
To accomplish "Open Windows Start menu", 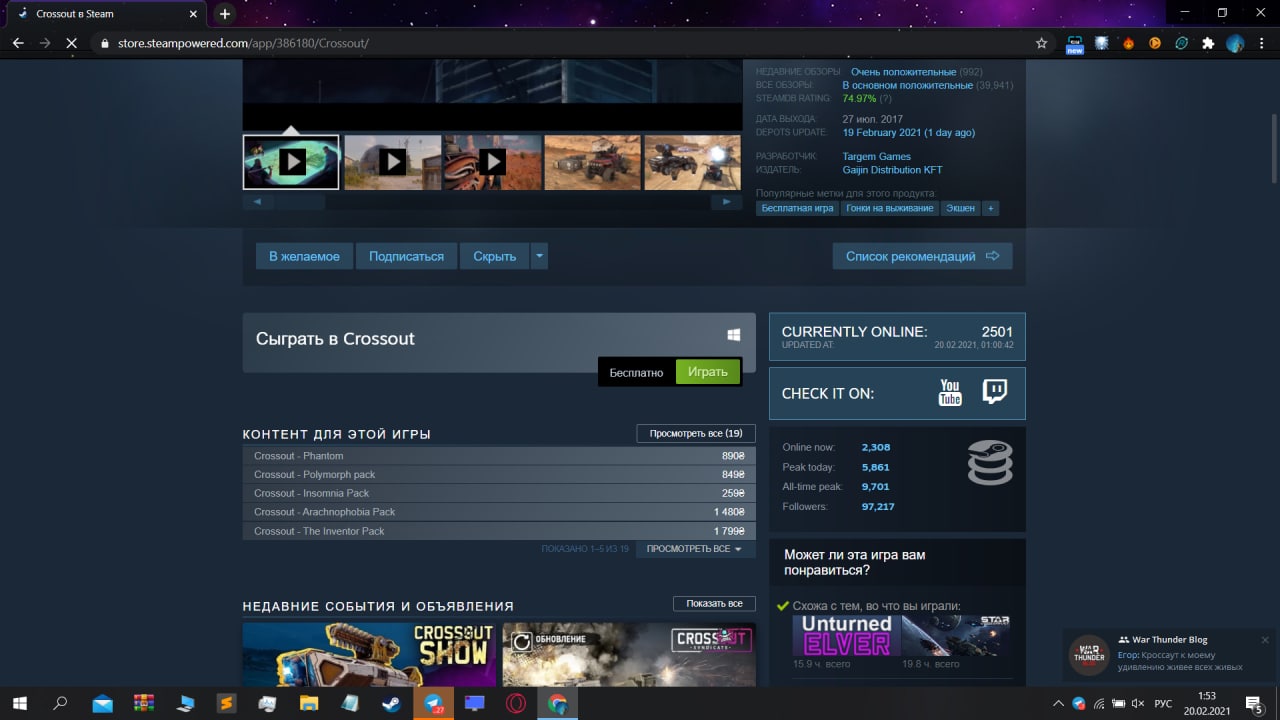I will [19, 703].
